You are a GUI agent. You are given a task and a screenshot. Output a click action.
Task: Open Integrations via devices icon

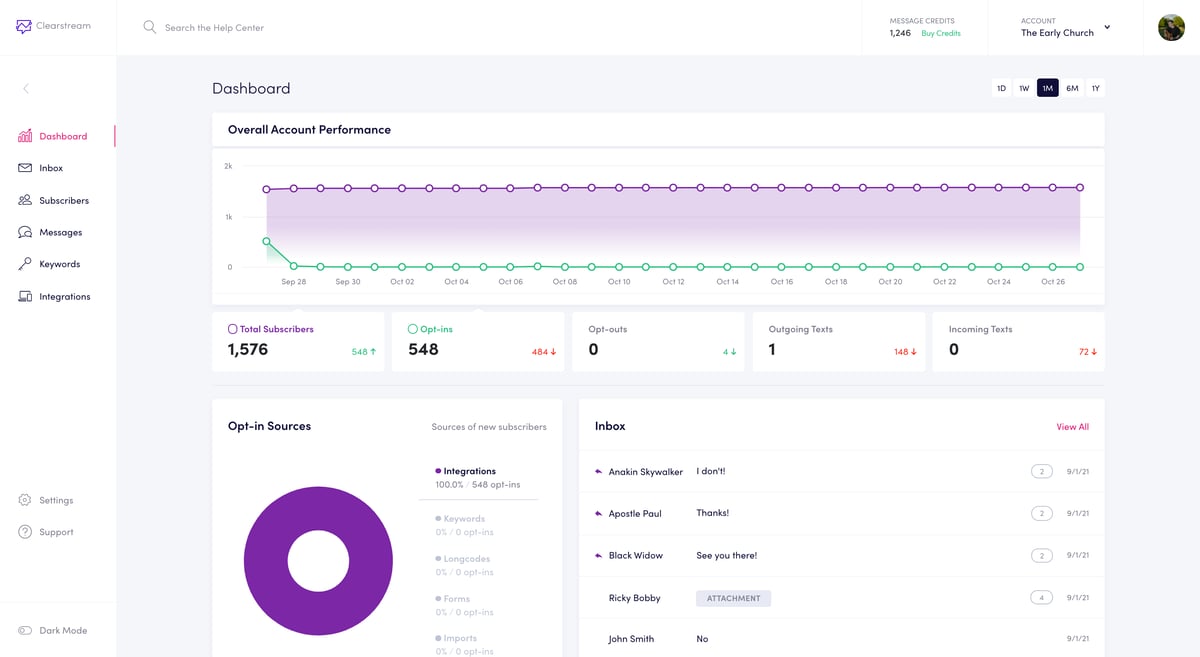point(25,297)
